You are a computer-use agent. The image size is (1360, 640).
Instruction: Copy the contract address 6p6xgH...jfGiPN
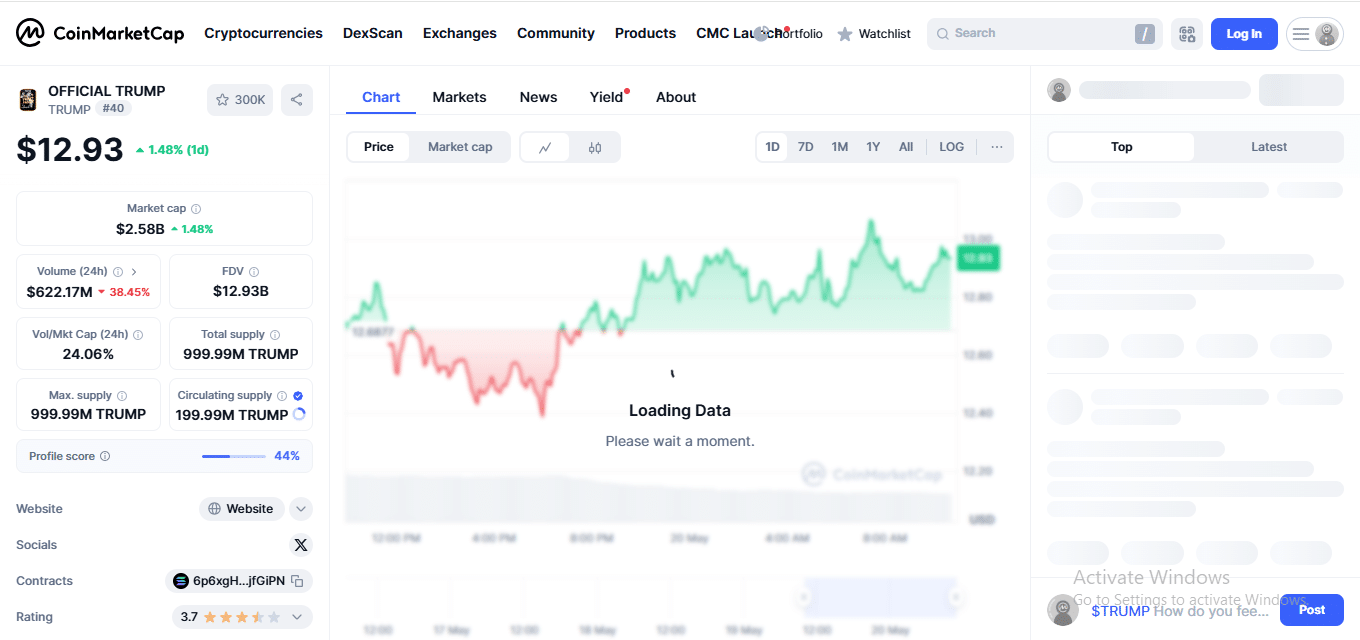click(297, 581)
